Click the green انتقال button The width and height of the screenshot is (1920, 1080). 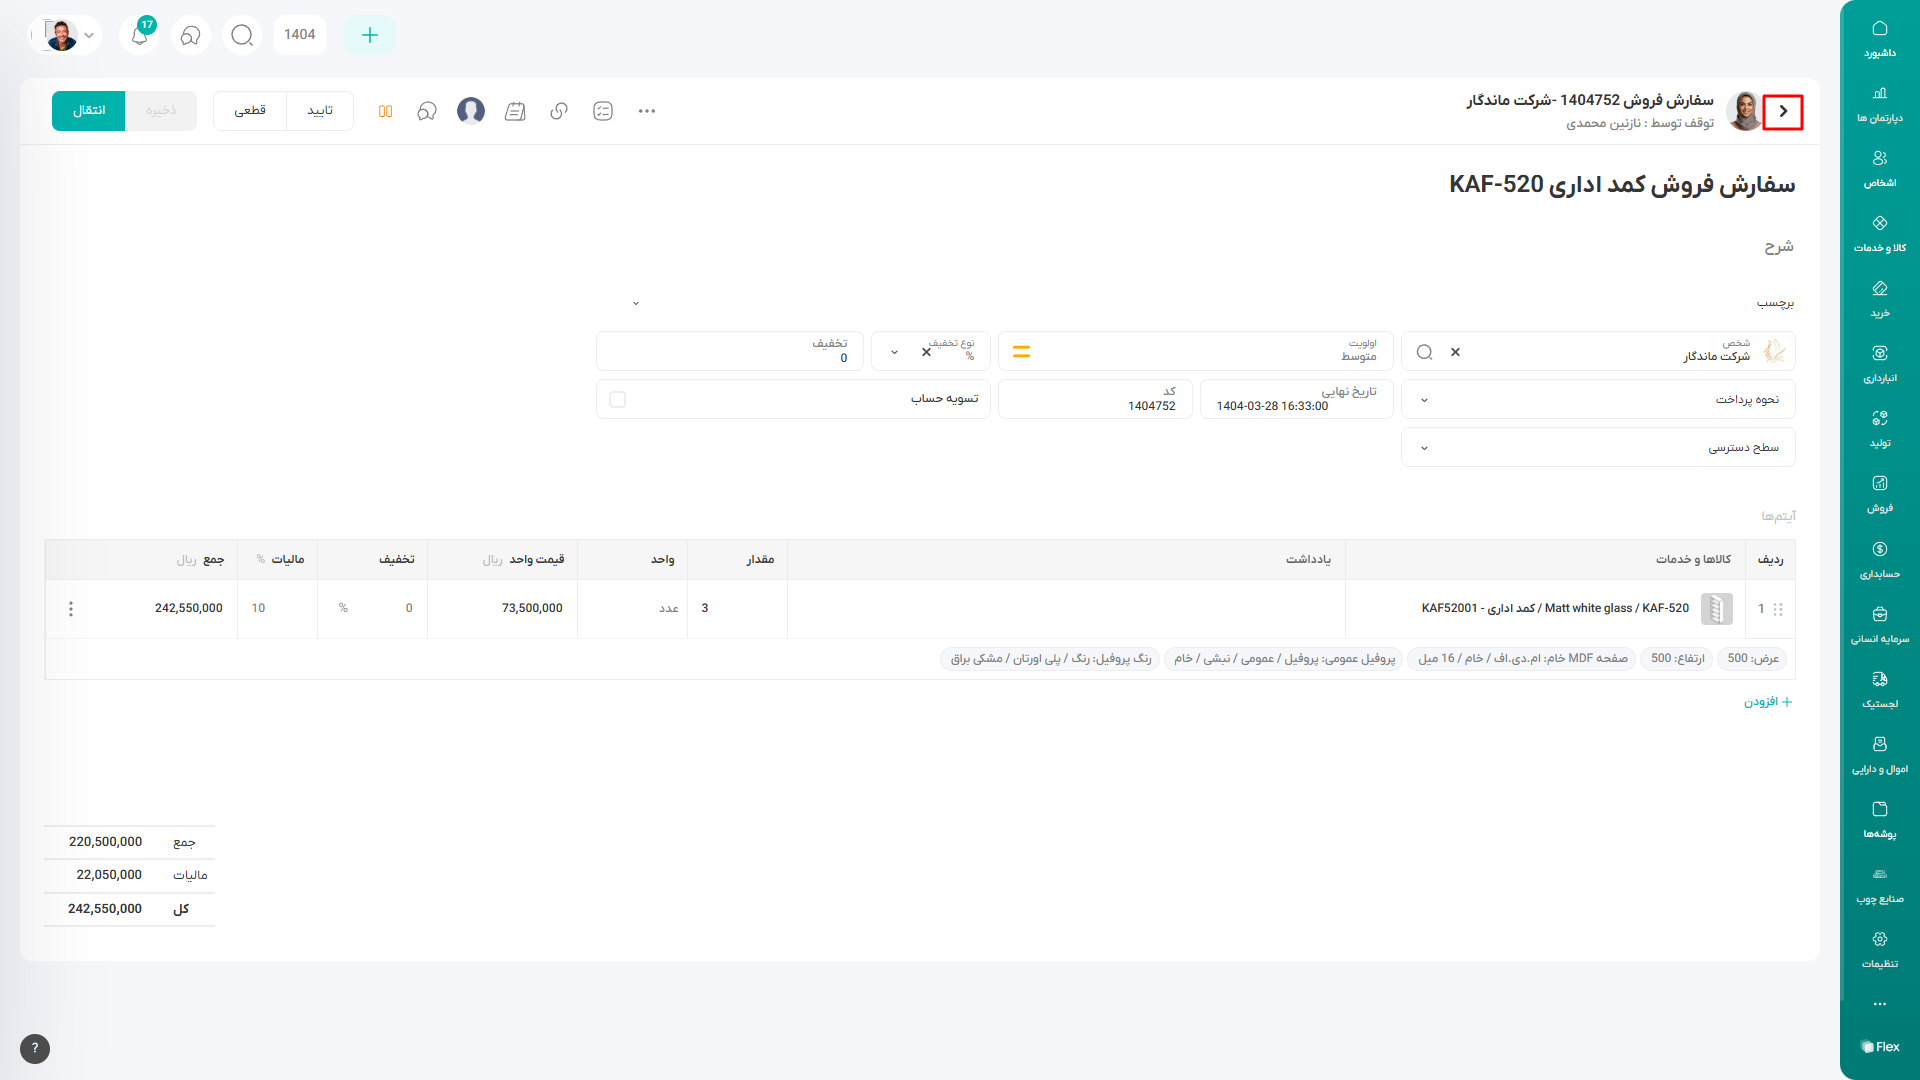click(x=88, y=111)
